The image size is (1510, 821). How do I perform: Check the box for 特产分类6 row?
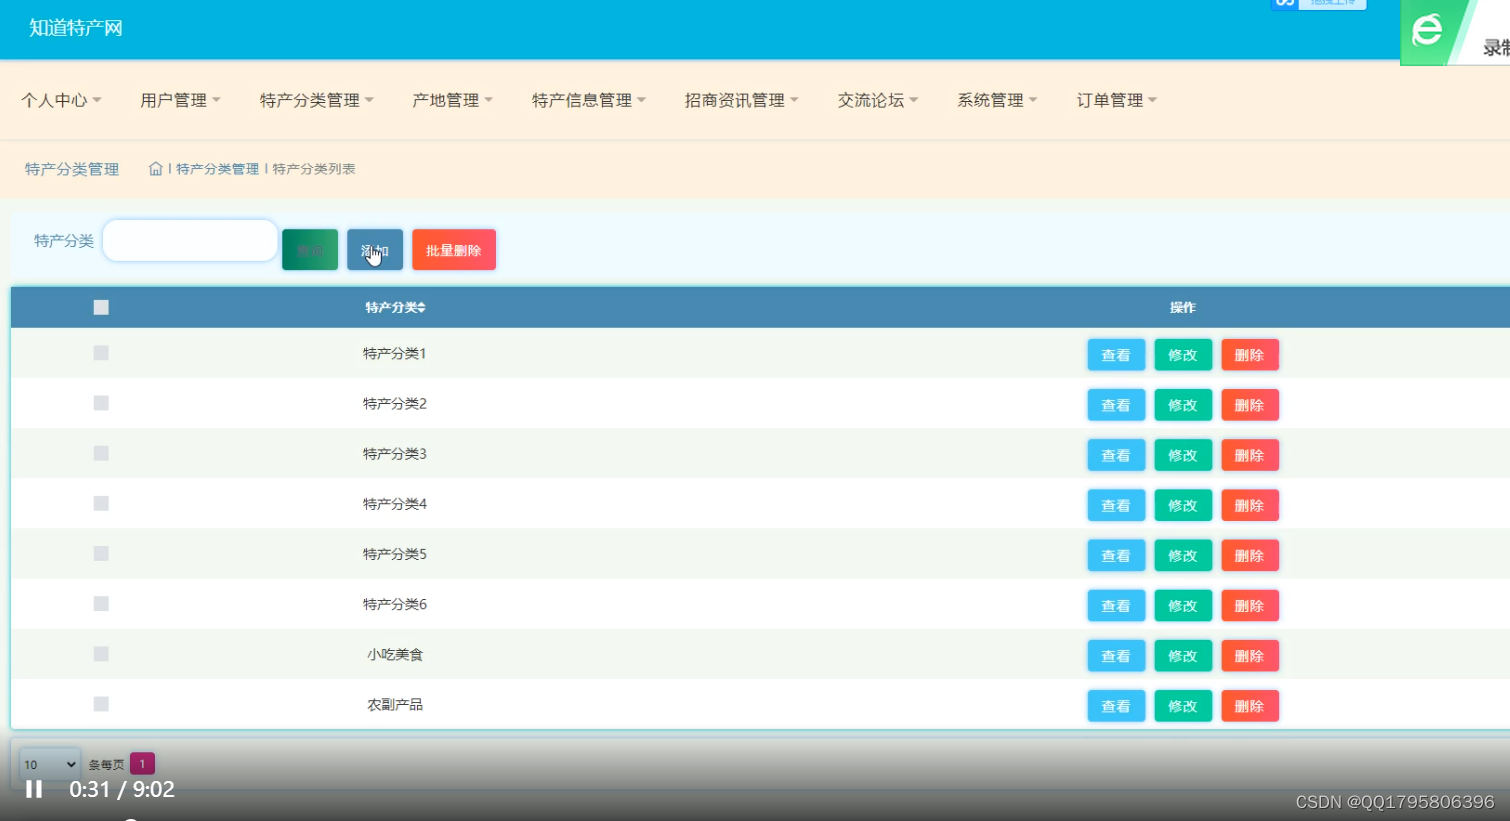click(101, 603)
